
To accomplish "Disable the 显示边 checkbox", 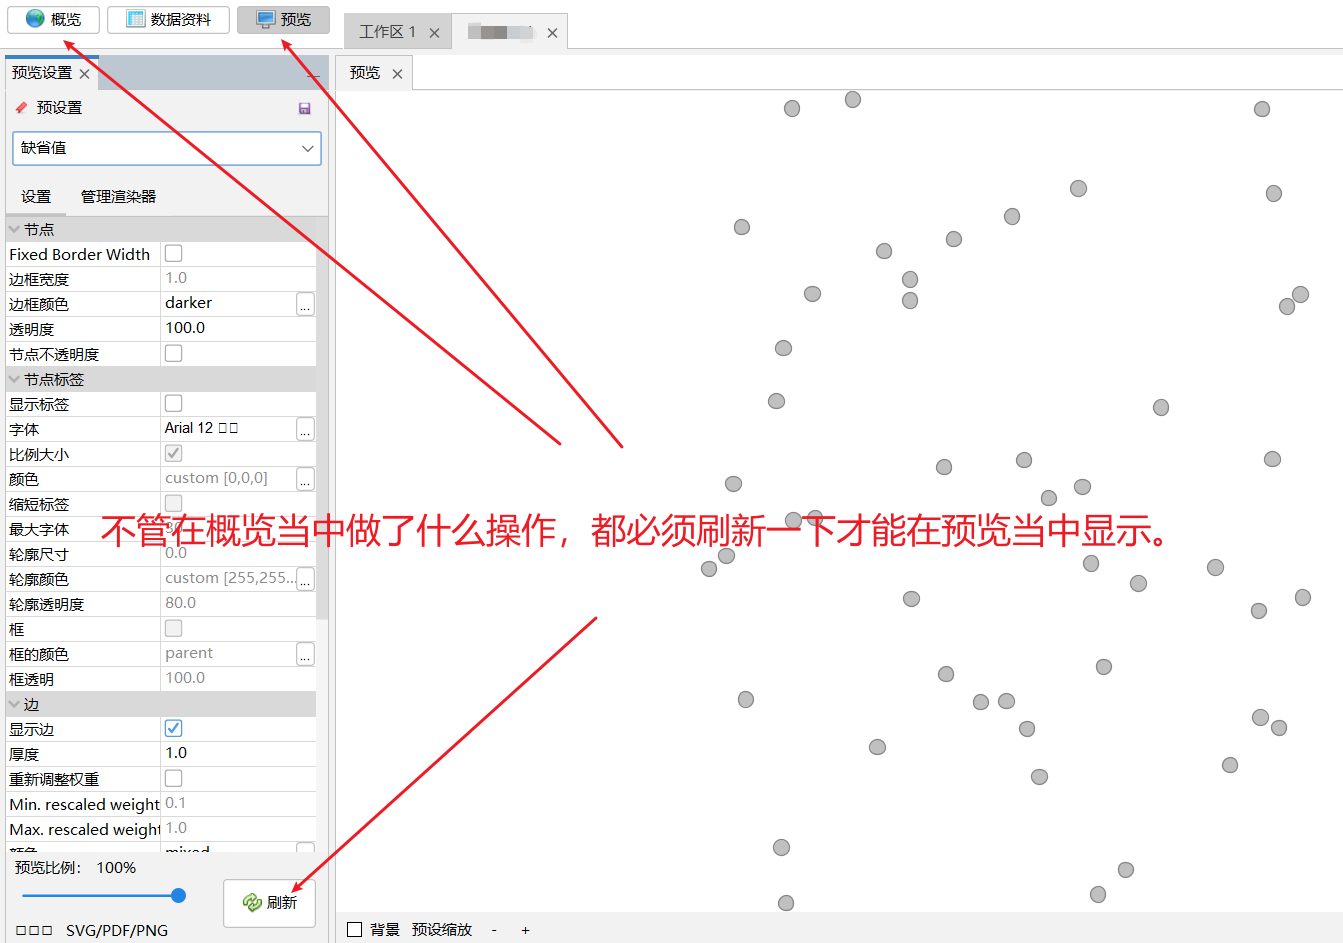I will 172,727.
